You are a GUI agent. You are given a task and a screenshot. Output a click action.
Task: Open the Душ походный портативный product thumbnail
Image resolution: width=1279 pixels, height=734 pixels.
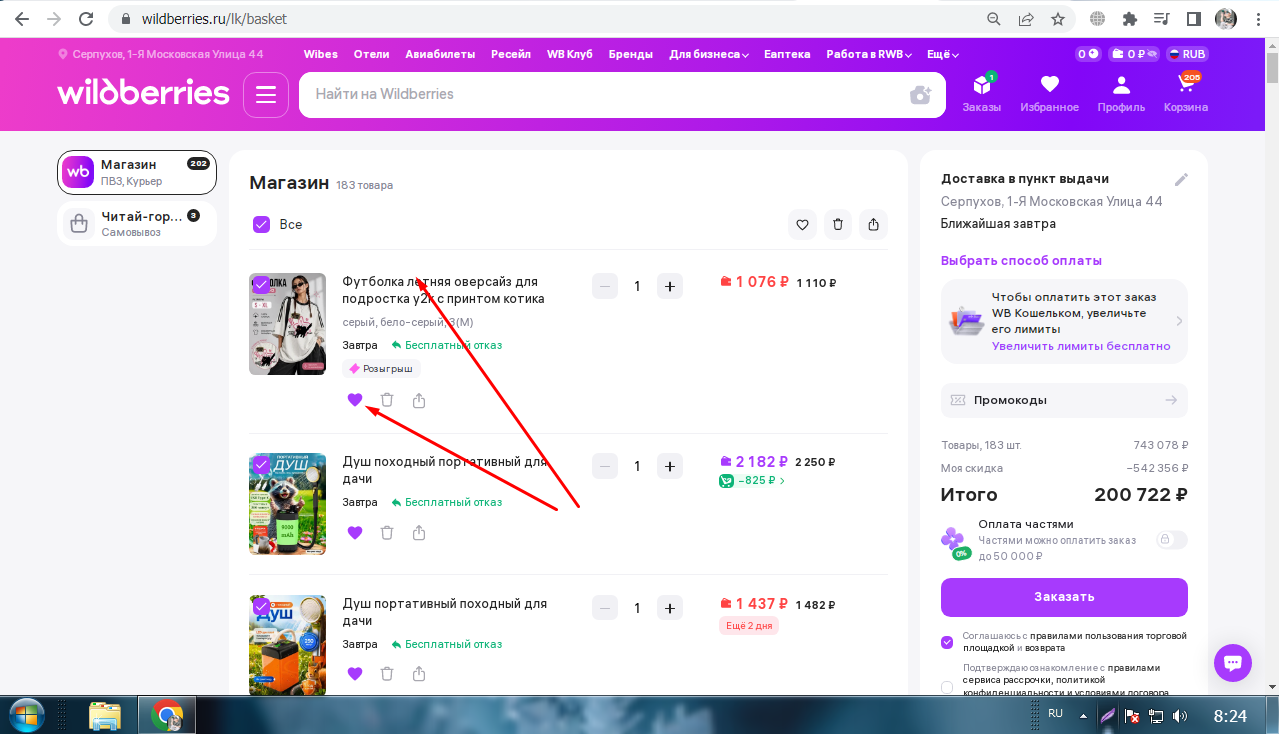pyautogui.click(x=287, y=504)
